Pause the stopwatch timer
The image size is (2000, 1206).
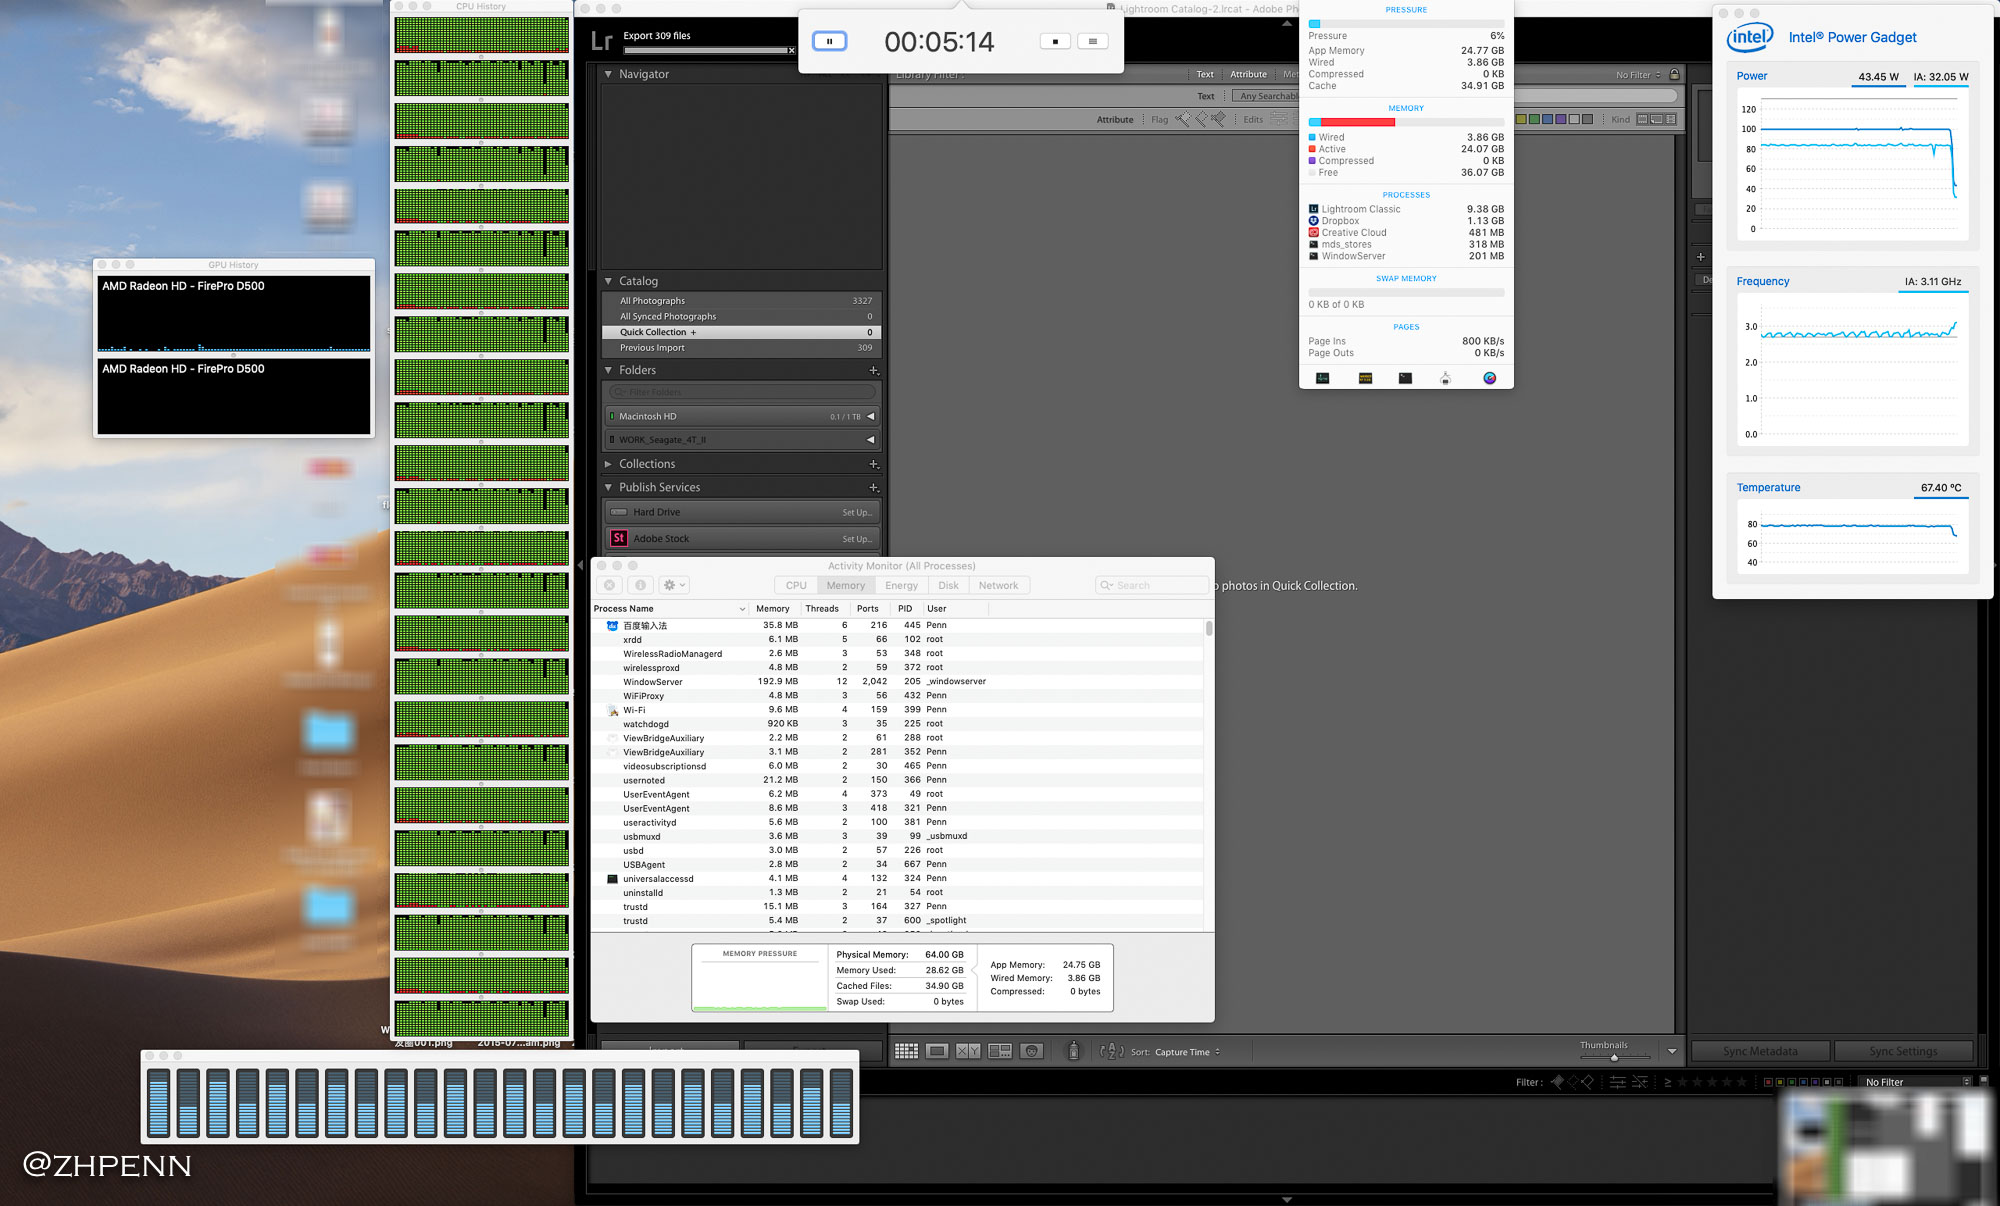point(829,41)
